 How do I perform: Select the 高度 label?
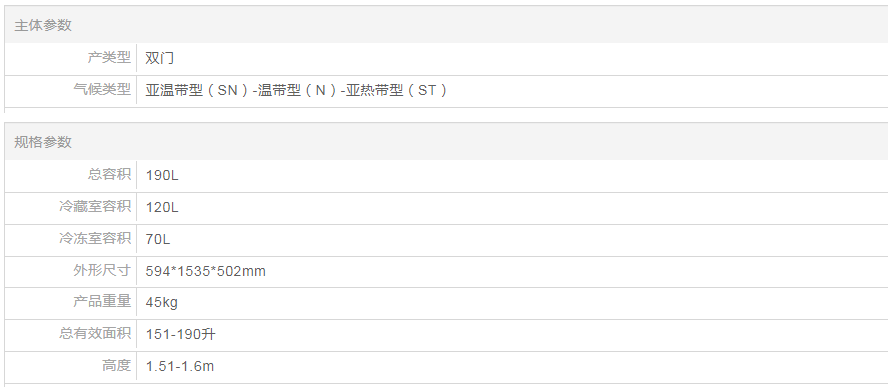116,365
